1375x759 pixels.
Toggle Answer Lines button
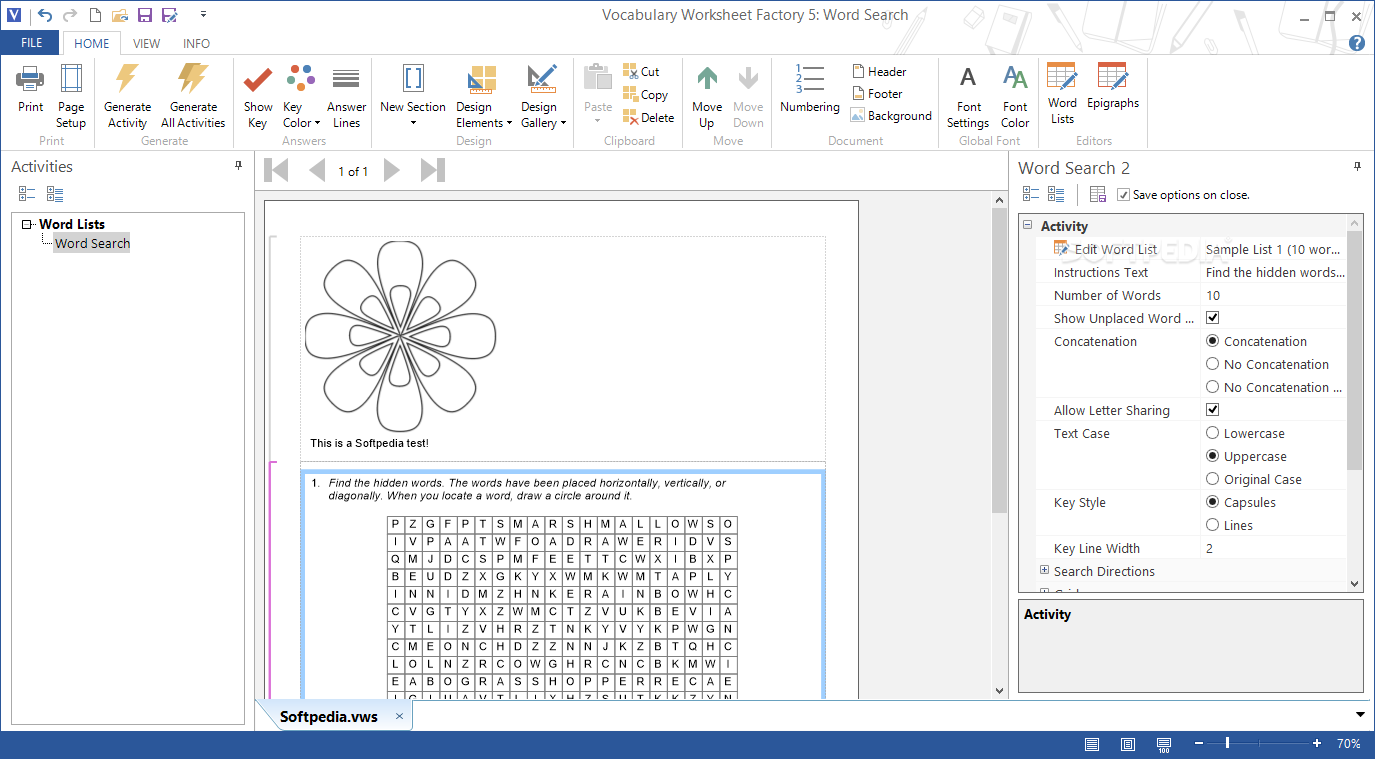coord(346,95)
